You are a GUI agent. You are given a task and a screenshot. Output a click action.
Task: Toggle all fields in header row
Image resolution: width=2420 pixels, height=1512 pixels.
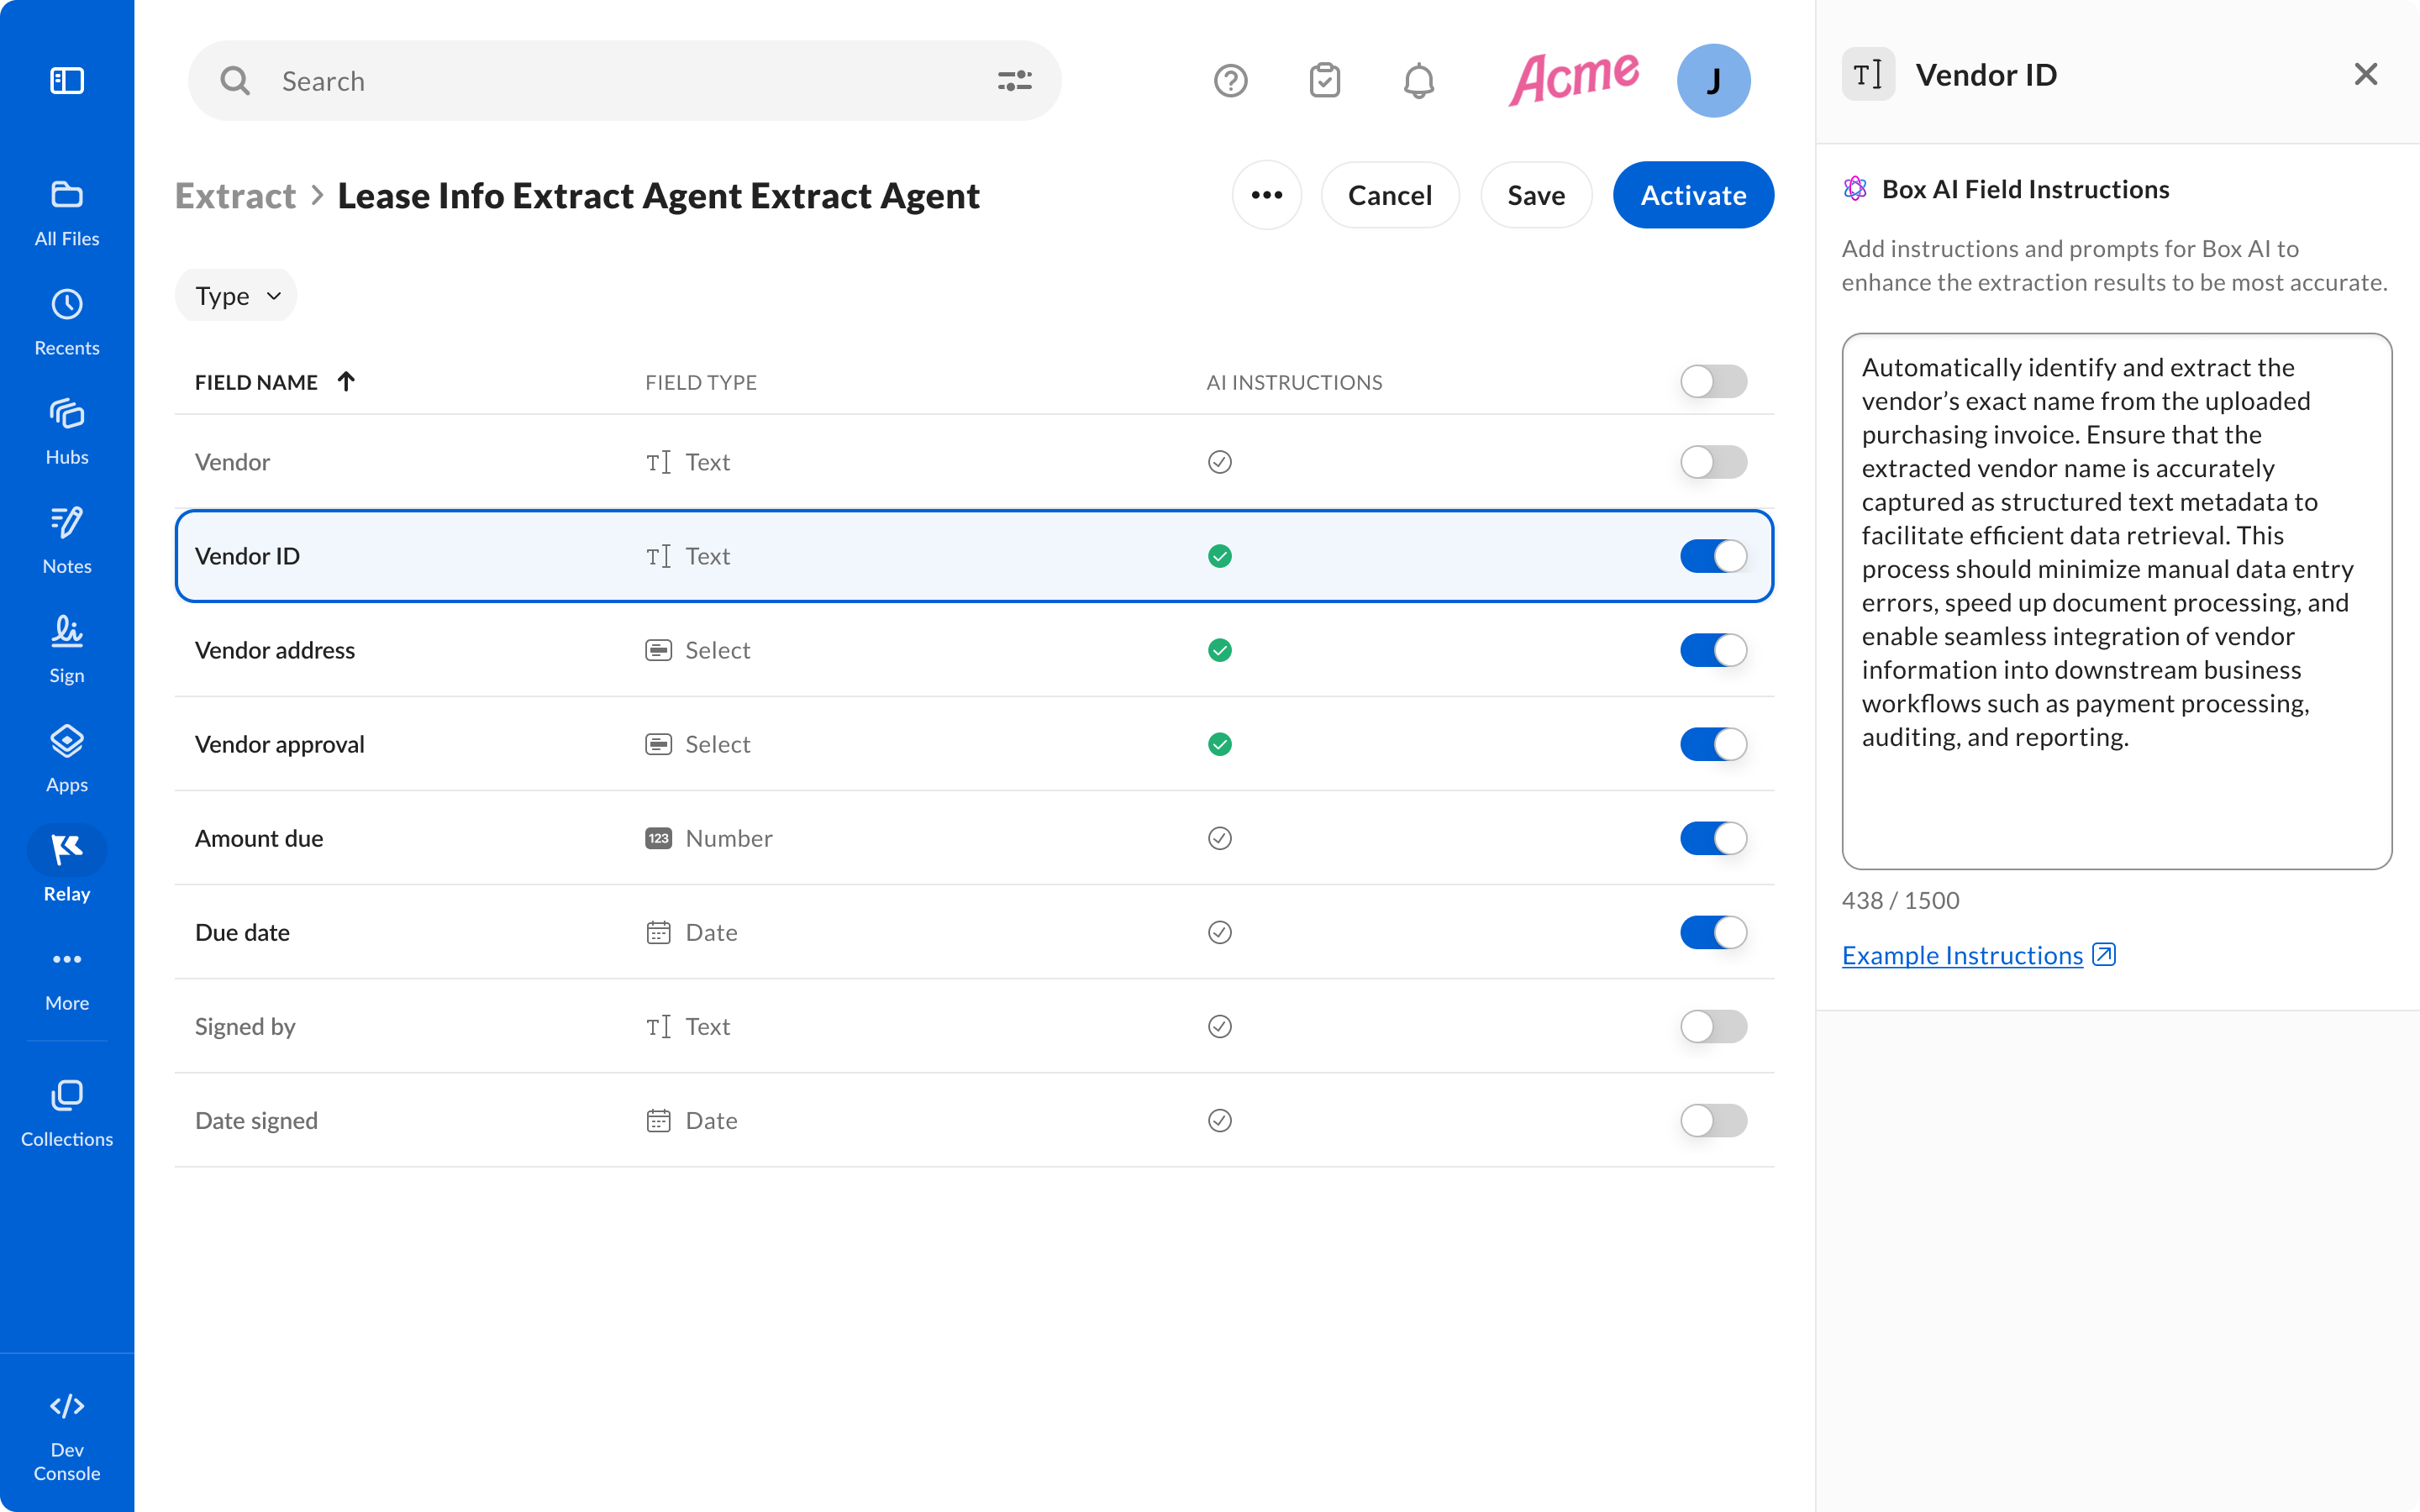pyautogui.click(x=1712, y=381)
